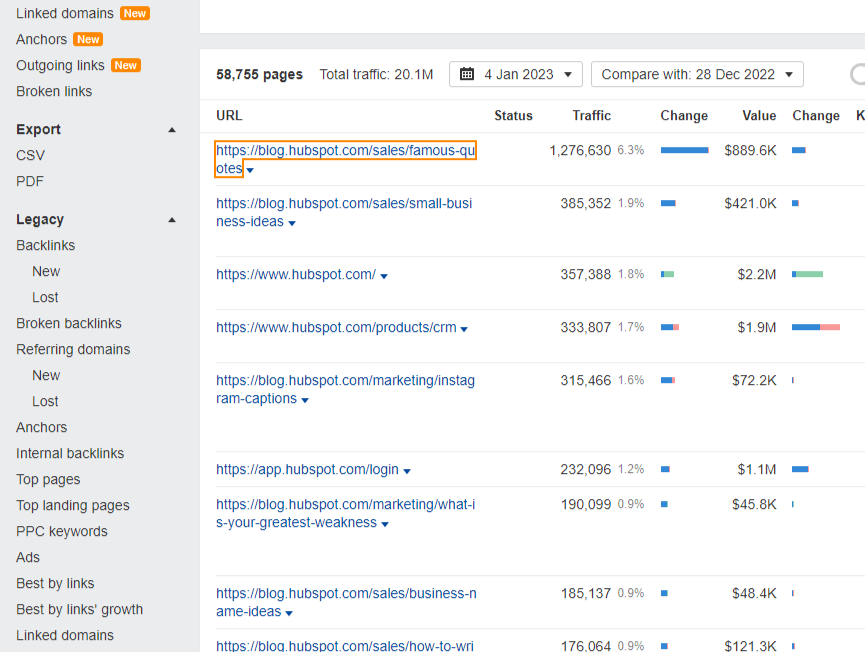Open the Compare with 28 Dec 2022 dropdown

click(x=697, y=74)
